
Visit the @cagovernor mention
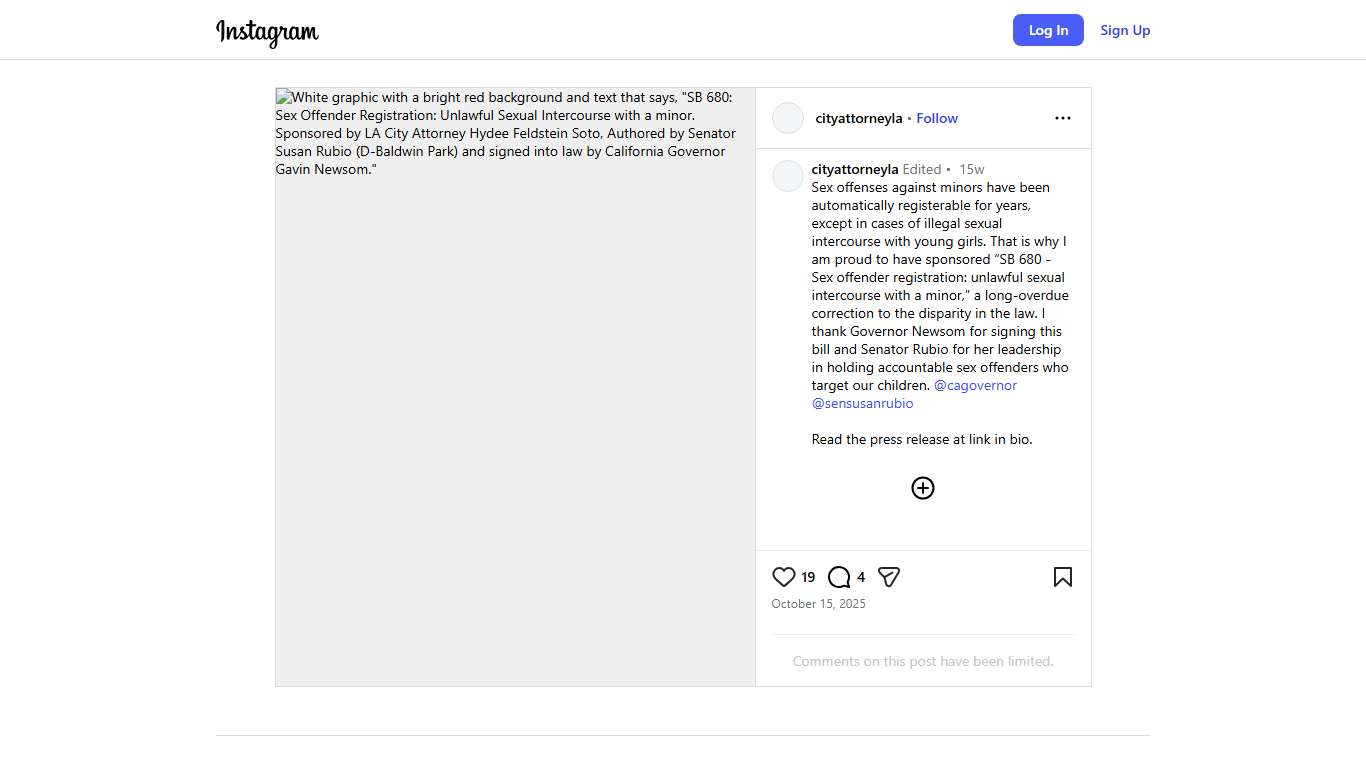[975, 385]
